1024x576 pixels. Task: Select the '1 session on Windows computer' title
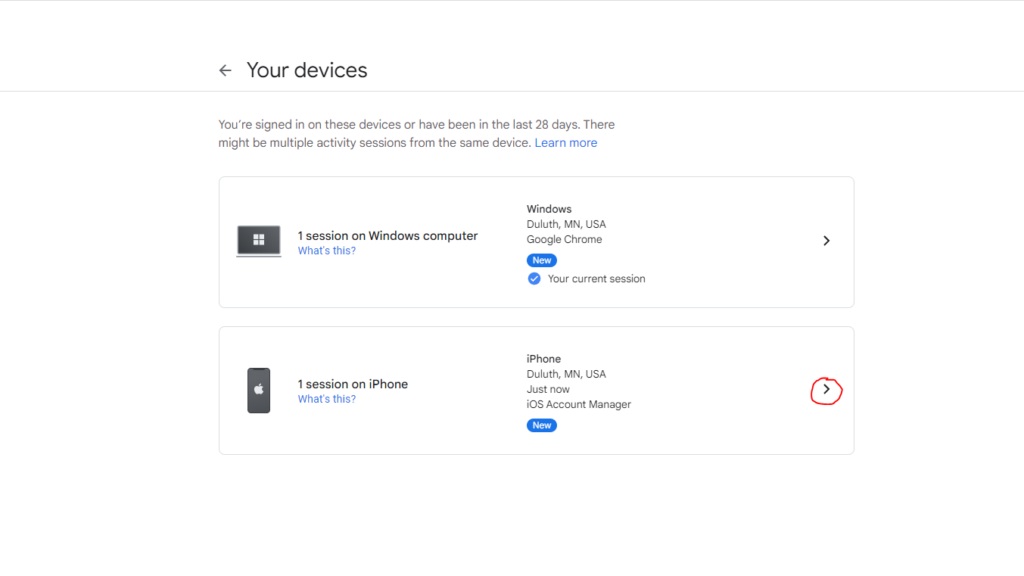pos(387,236)
